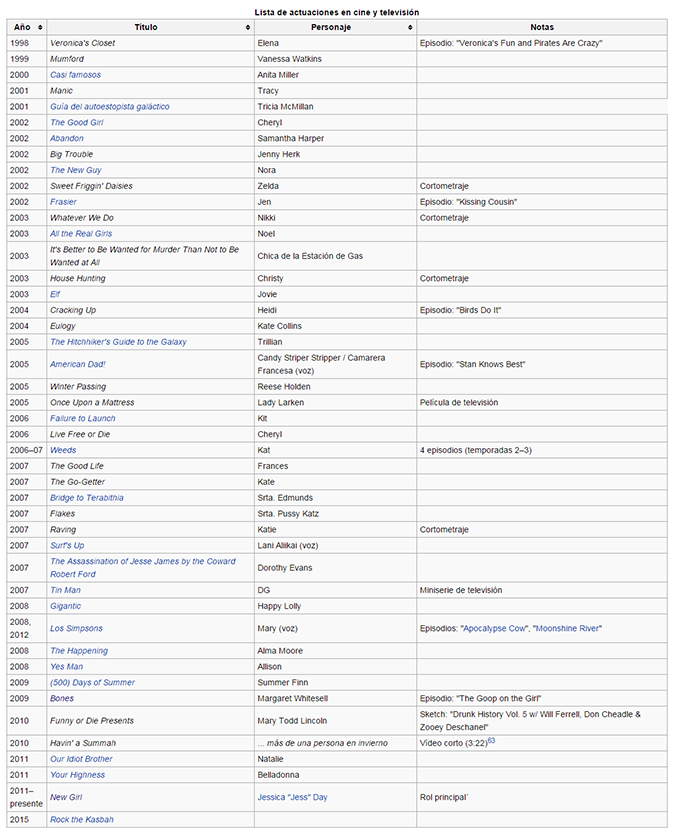Select the Lani Aliikai (voz) cell

pyautogui.click(x=336, y=546)
